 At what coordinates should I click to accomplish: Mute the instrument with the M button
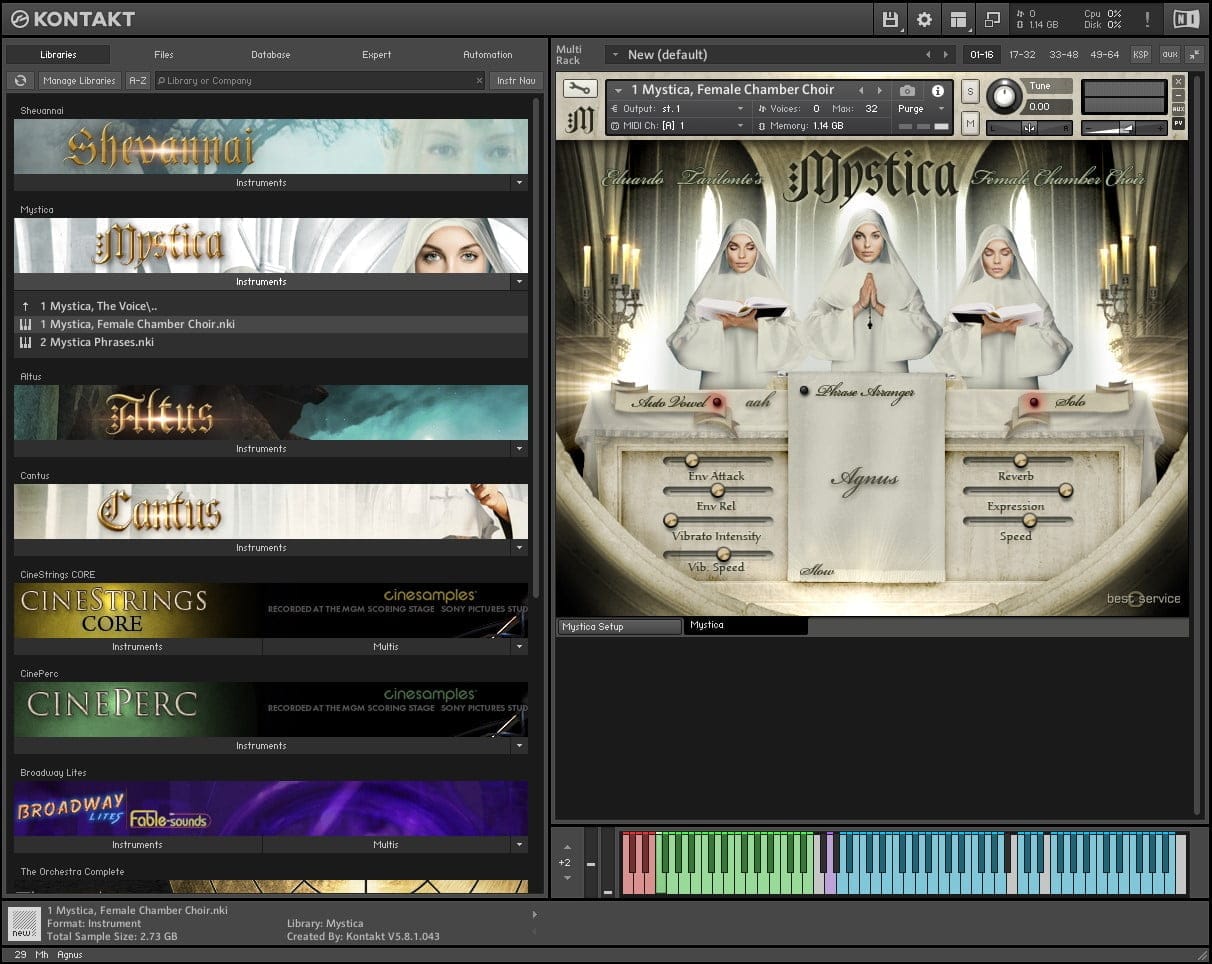[x=969, y=123]
